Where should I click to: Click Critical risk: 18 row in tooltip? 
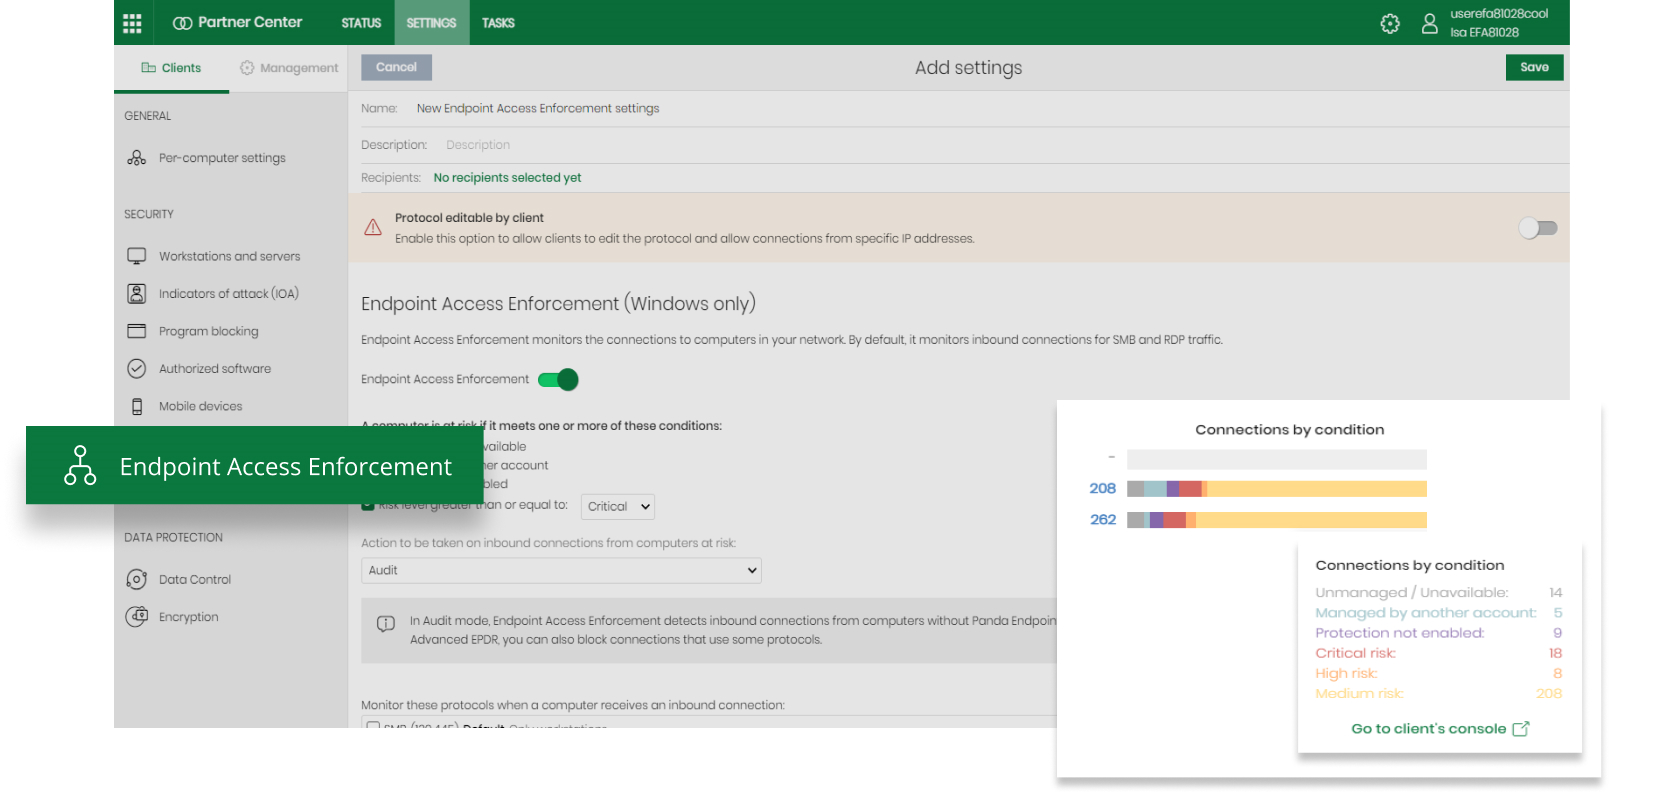1438,654
